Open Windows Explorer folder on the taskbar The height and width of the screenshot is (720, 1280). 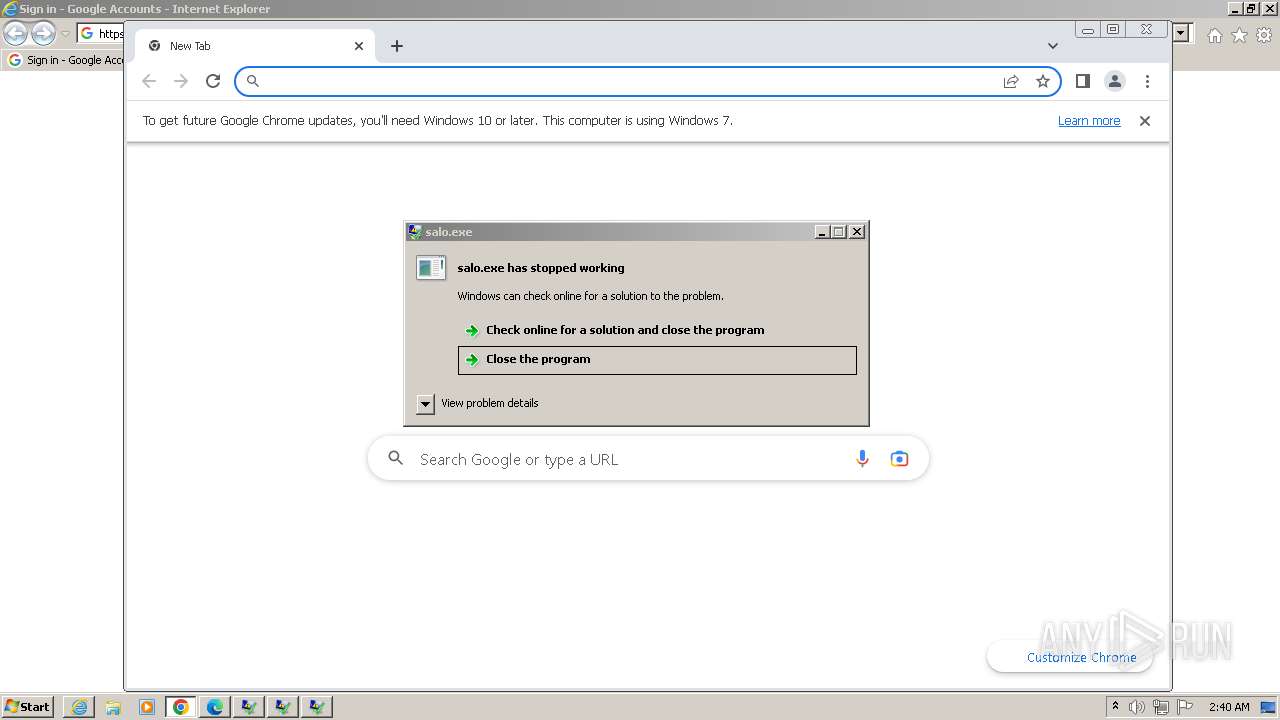113,707
